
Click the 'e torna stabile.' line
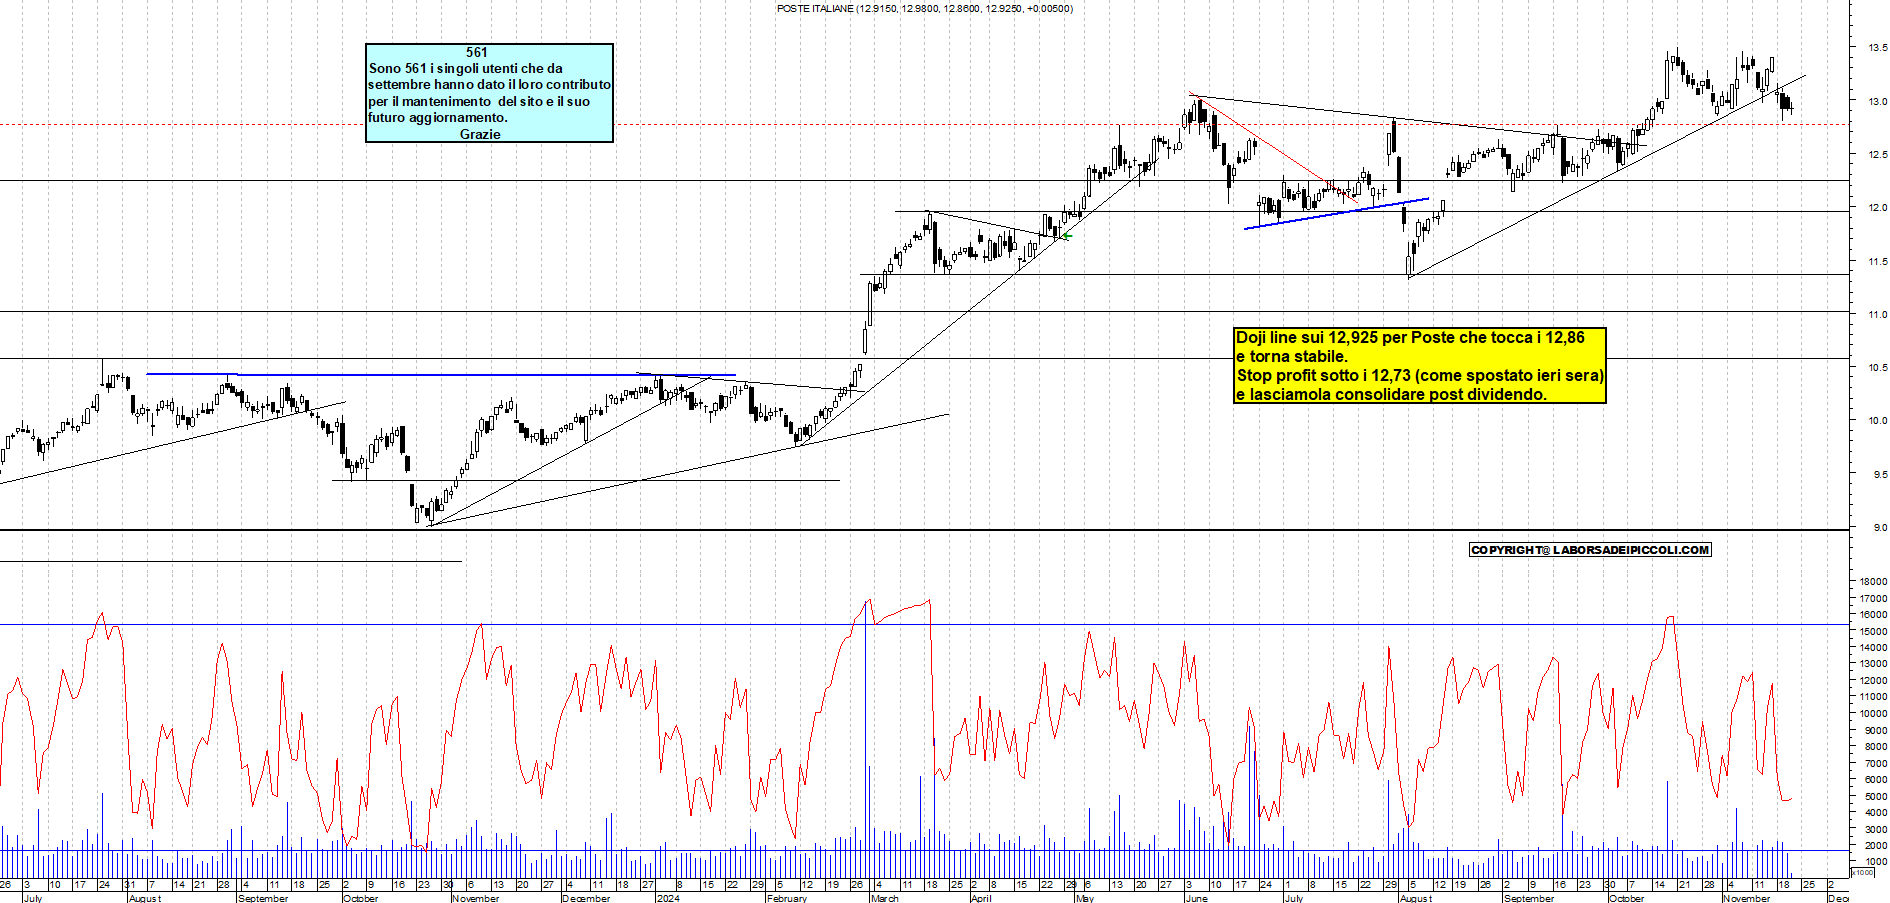click(x=1292, y=356)
